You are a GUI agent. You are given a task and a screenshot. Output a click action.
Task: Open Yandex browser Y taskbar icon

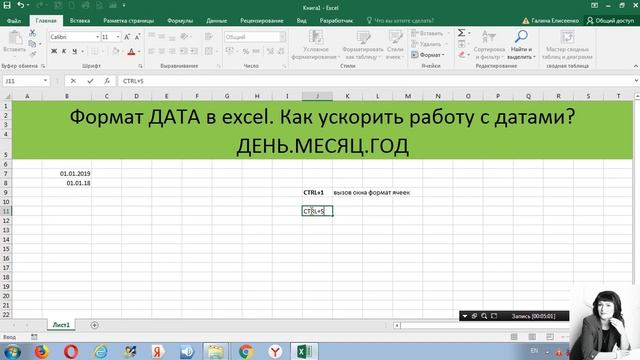pyautogui.click(x=275, y=351)
